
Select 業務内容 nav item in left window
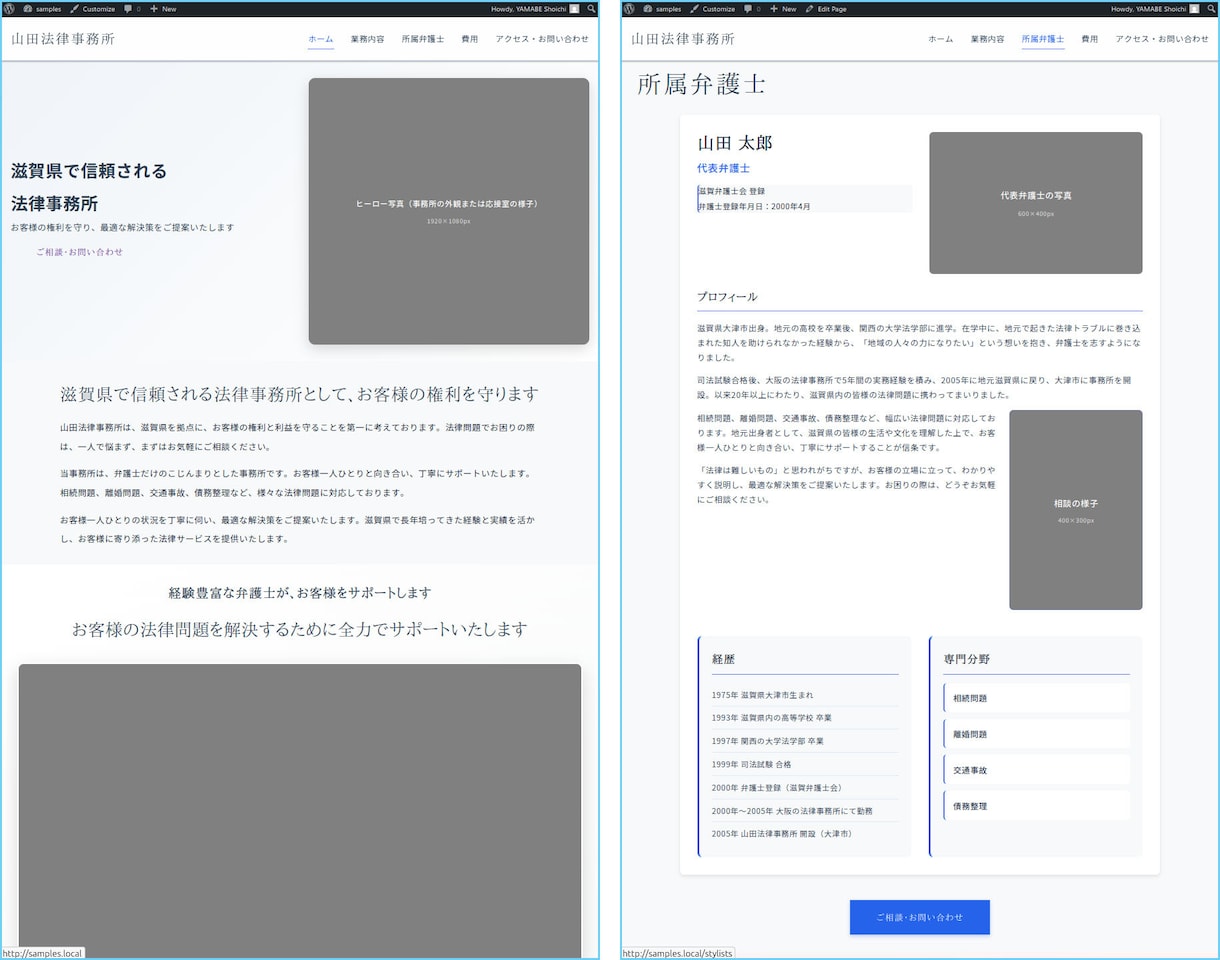pos(367,39)
